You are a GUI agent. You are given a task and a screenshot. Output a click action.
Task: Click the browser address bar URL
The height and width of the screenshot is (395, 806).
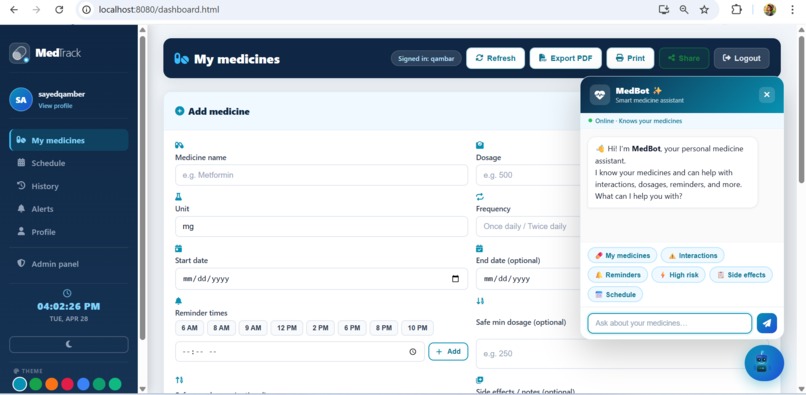[159, 9]
